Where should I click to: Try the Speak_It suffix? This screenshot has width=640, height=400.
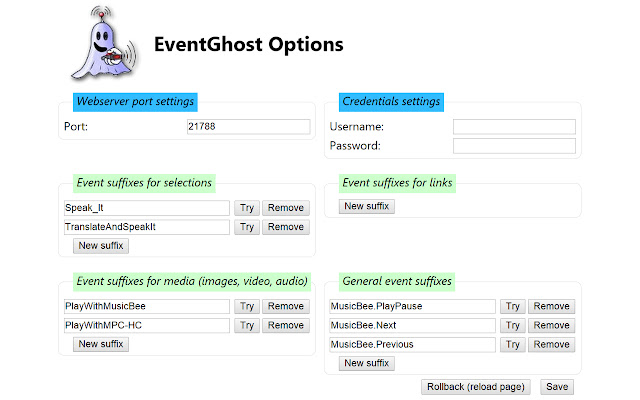(247, 208)
